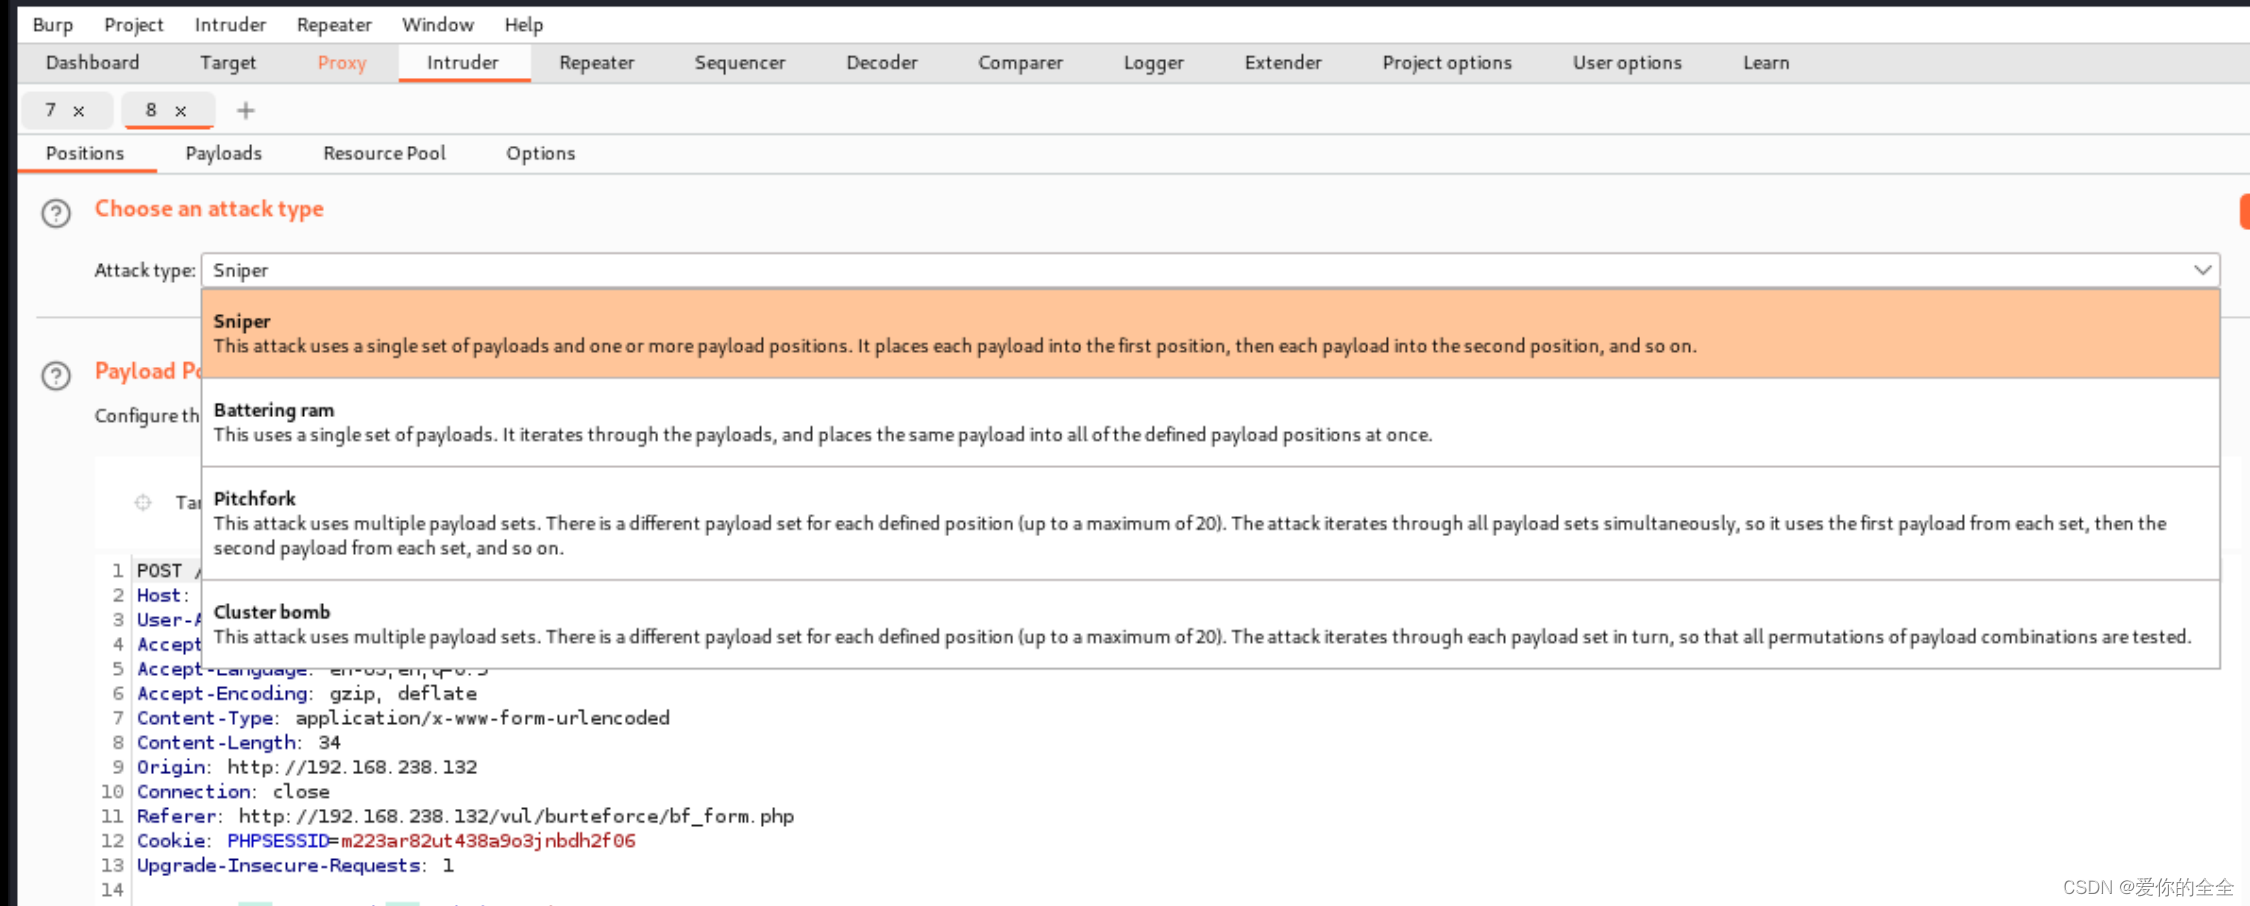Click the Origin header line
The height and width of the screenshot is (906, 2250).
coord(307,767)
